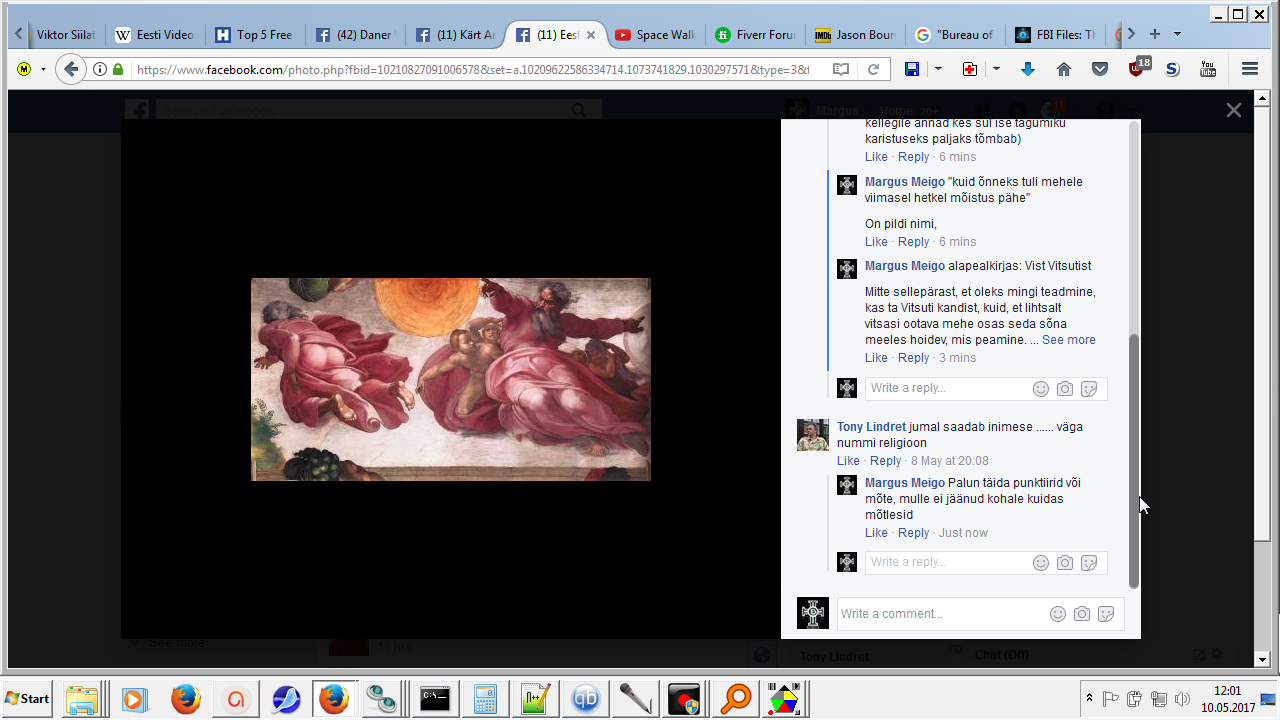1280x720 pixels.
Task: Open the "8 May at 20:08" timestamp
Action: (x=949, y=461)
